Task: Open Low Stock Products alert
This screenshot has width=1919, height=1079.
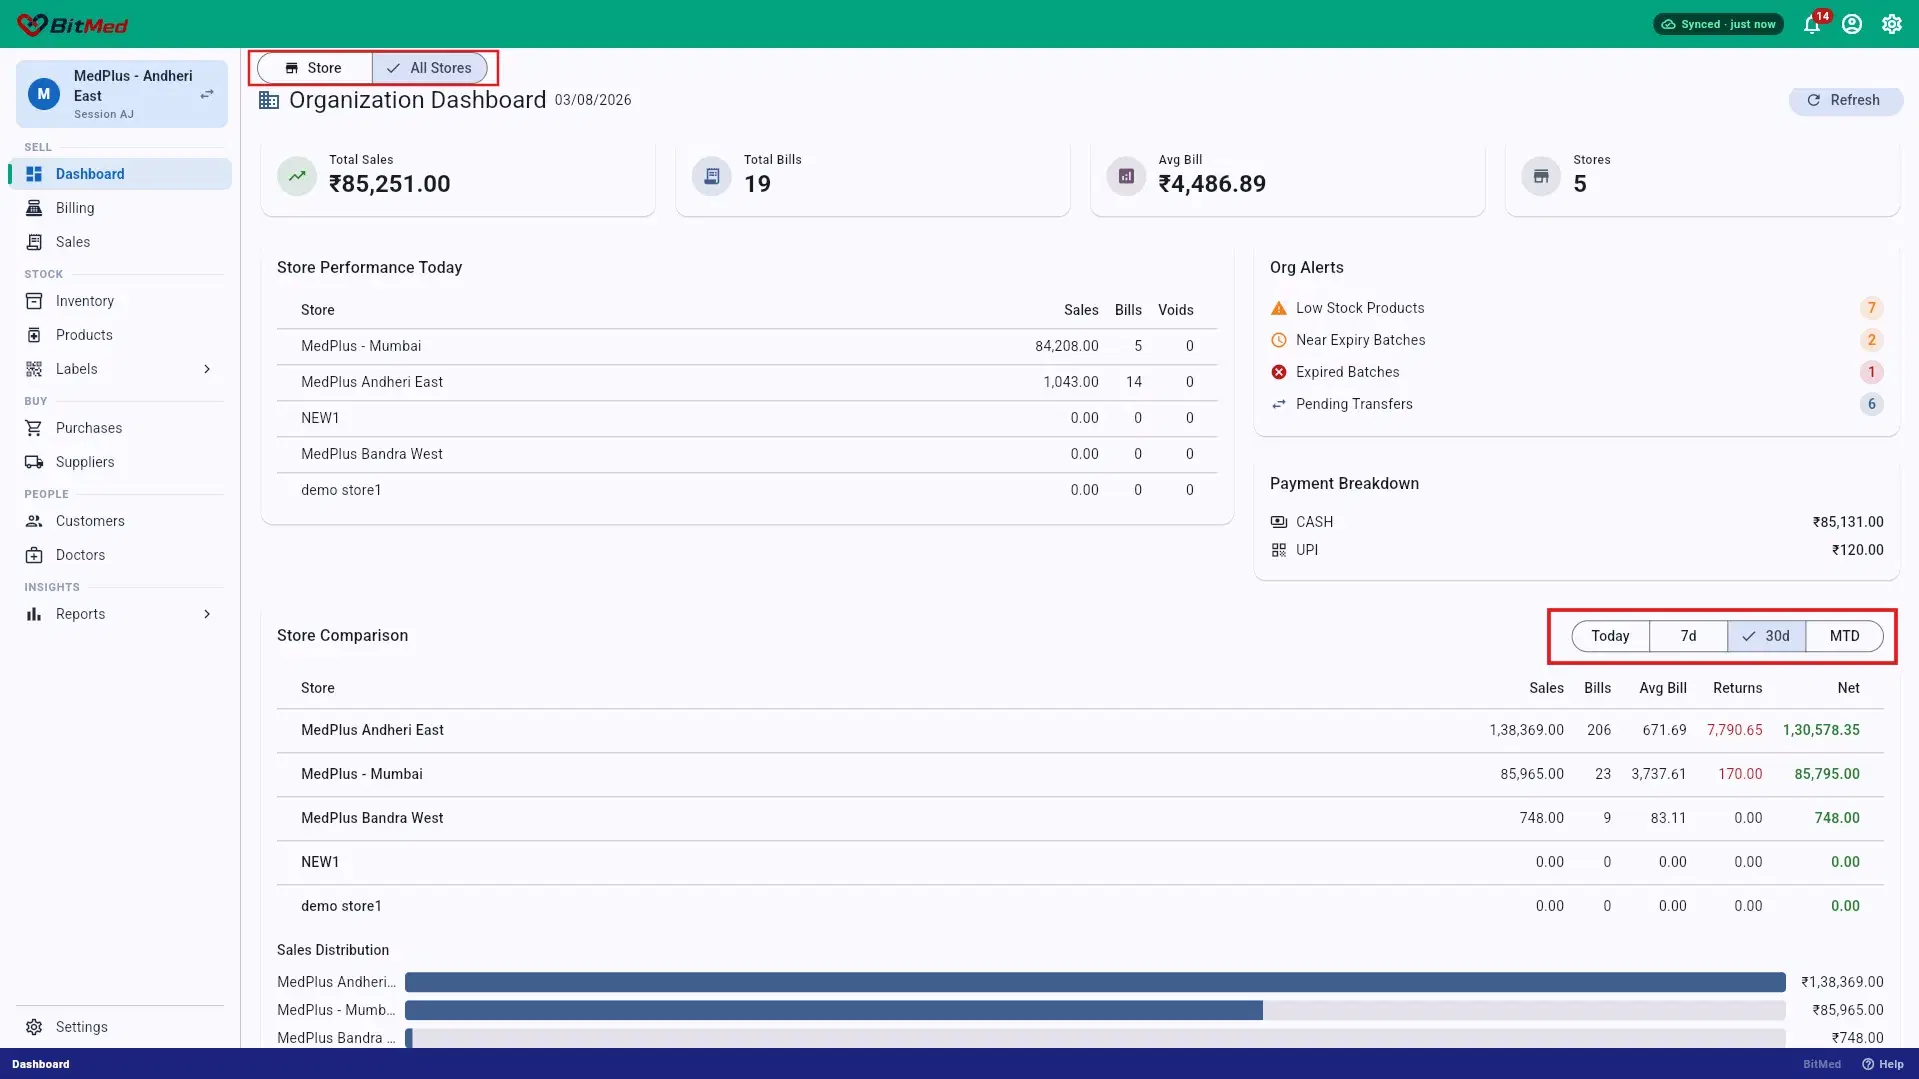Action: point(1577,308)
